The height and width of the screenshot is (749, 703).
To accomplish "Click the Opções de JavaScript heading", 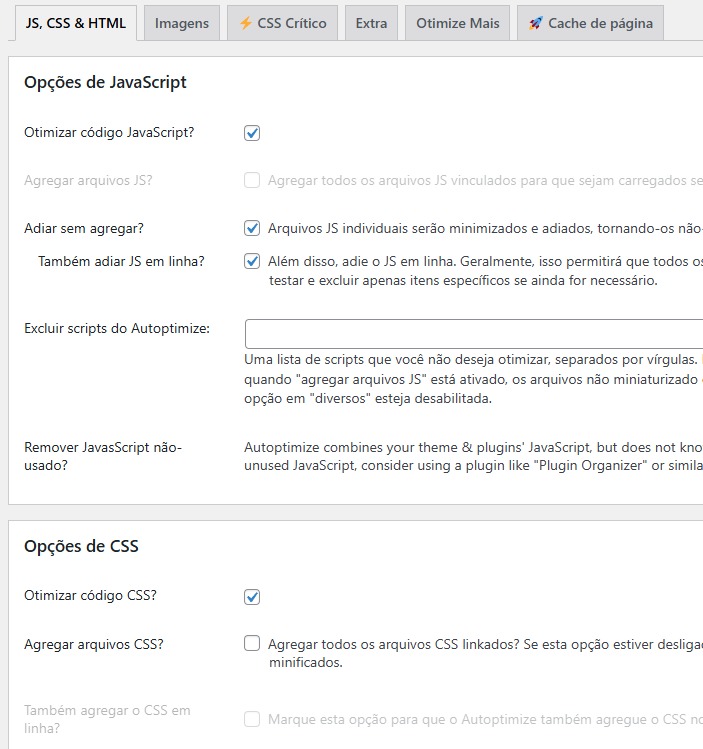I will (x=105, y=83).
